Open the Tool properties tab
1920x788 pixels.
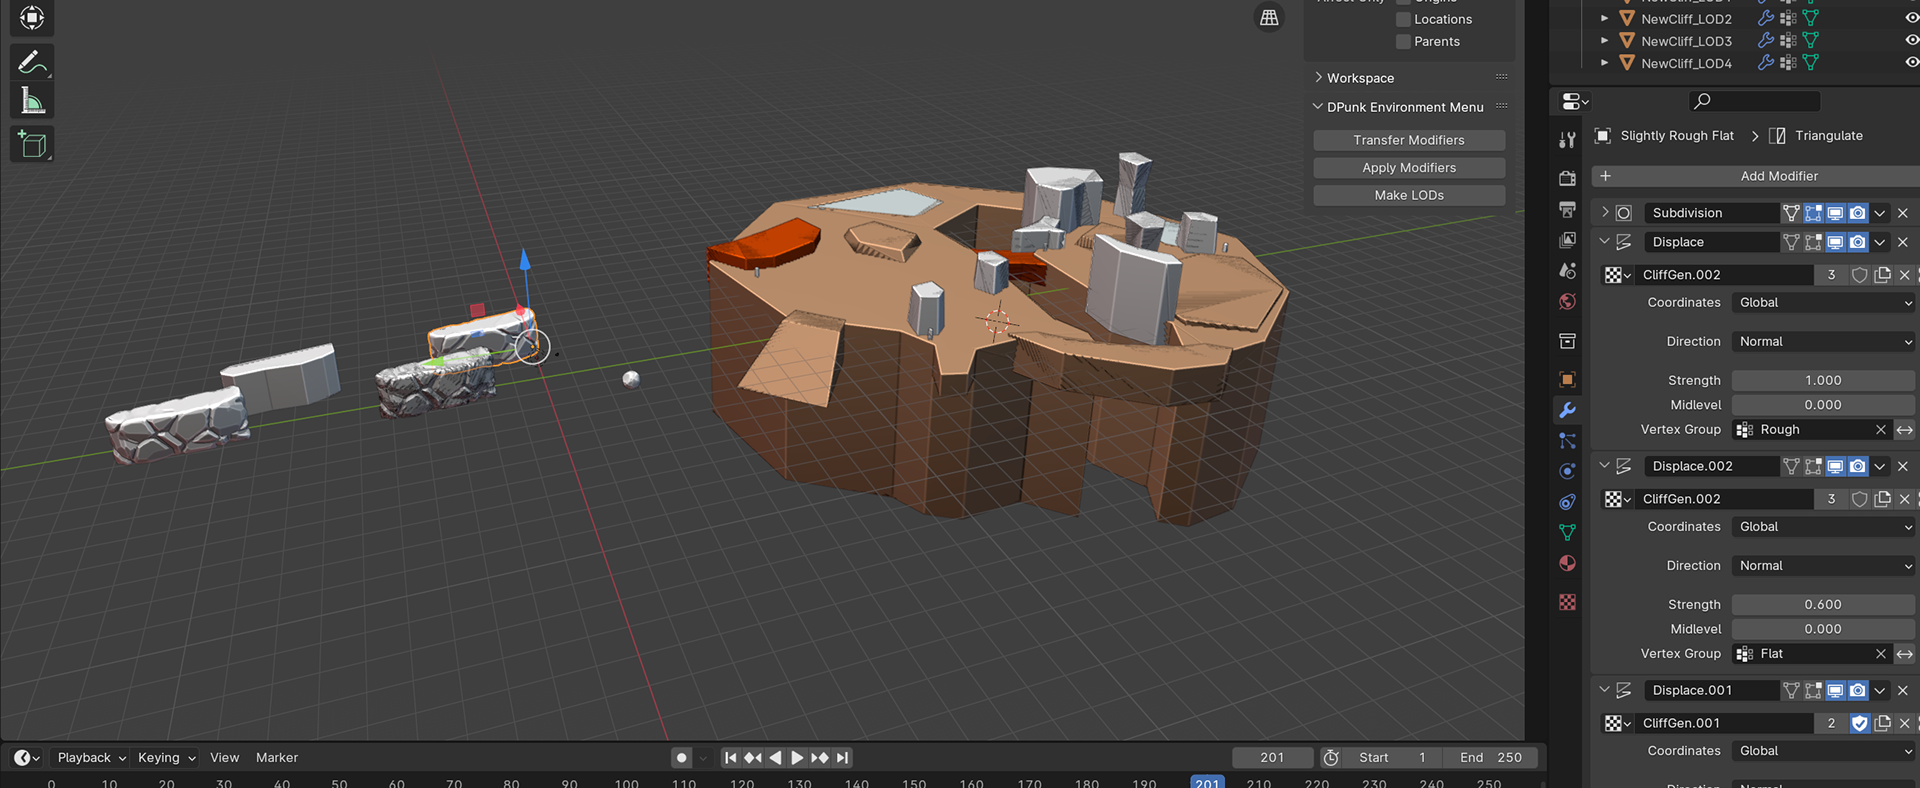[1567, 140]
